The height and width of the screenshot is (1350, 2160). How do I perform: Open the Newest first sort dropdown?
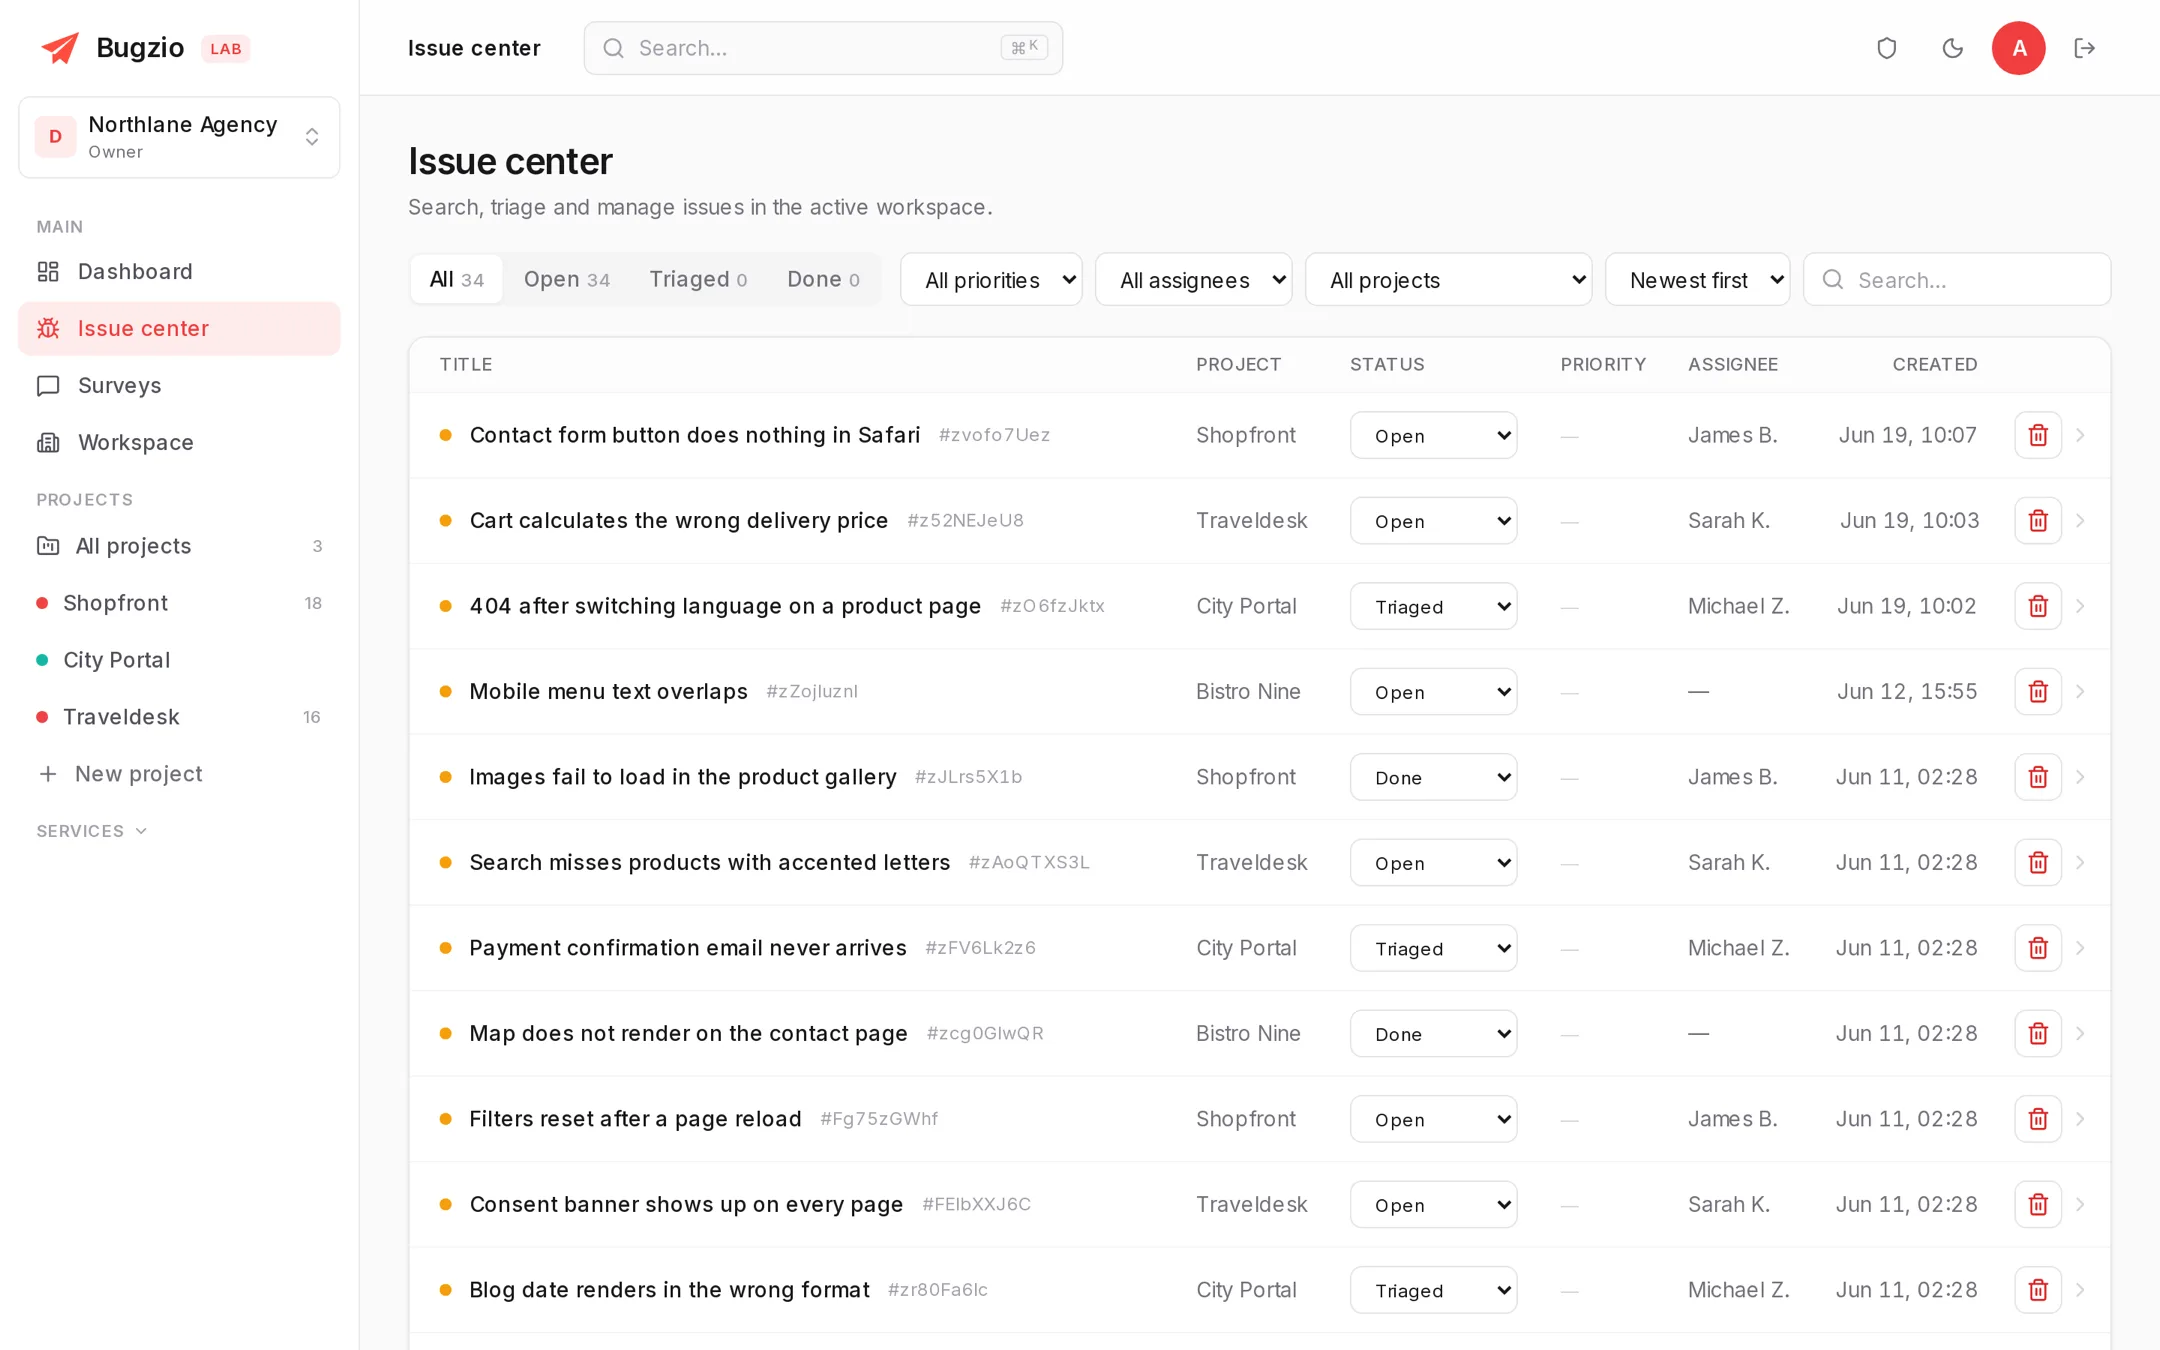(1697, 280)
